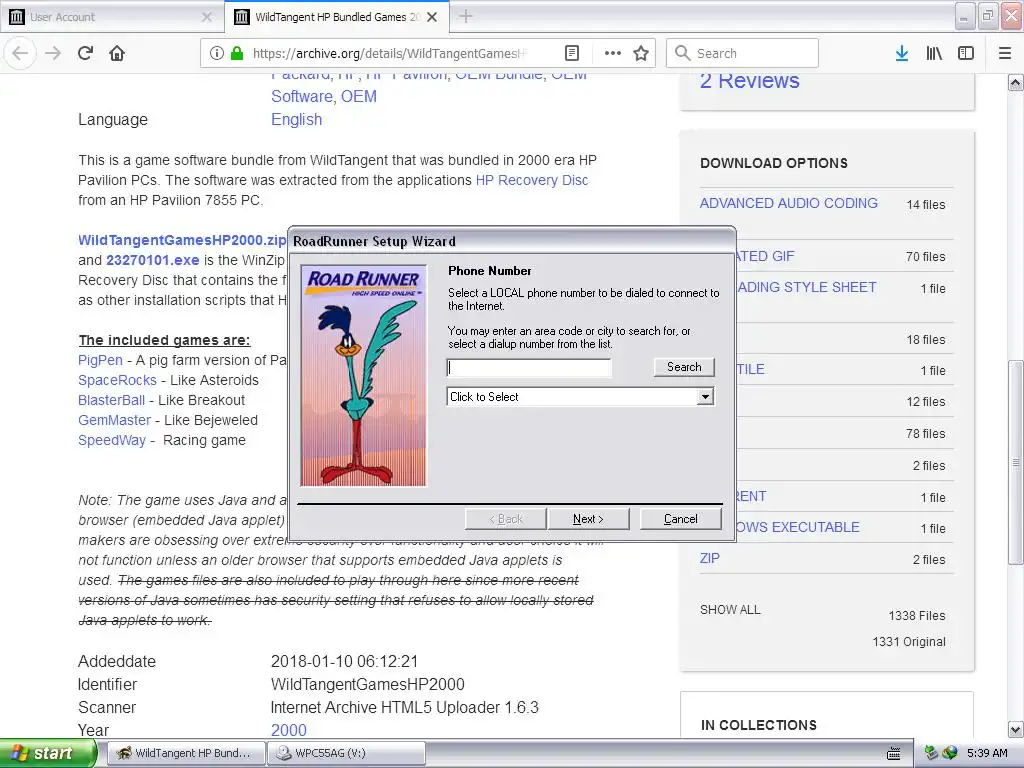This screenshot has height=768, width=1024.
Task: Click the globe system tray icon
Action: coord(950,753)
